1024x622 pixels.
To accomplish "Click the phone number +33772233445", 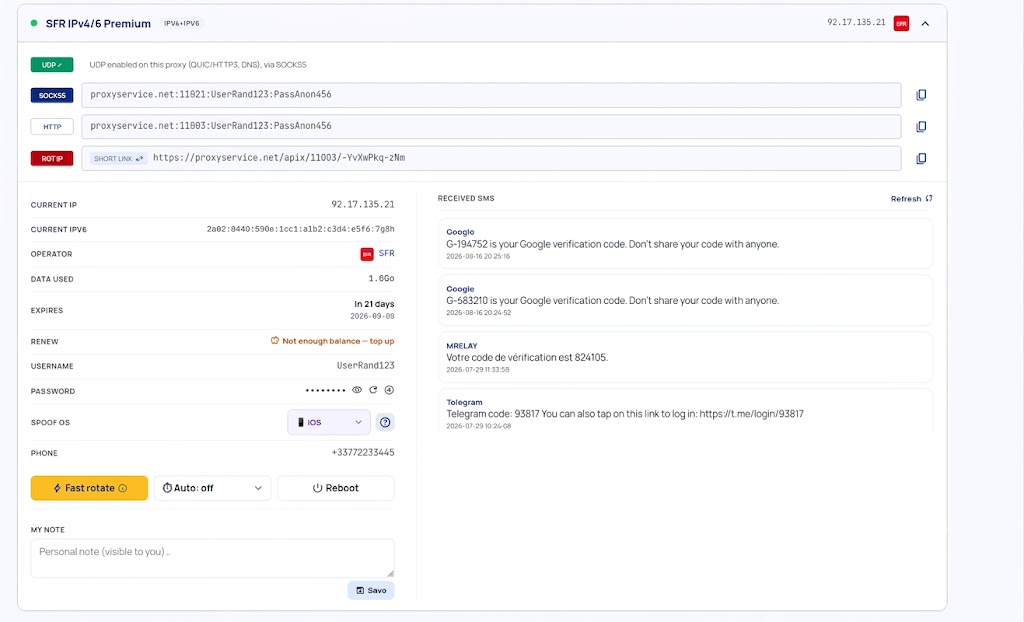I will click(x=362, y=452).
